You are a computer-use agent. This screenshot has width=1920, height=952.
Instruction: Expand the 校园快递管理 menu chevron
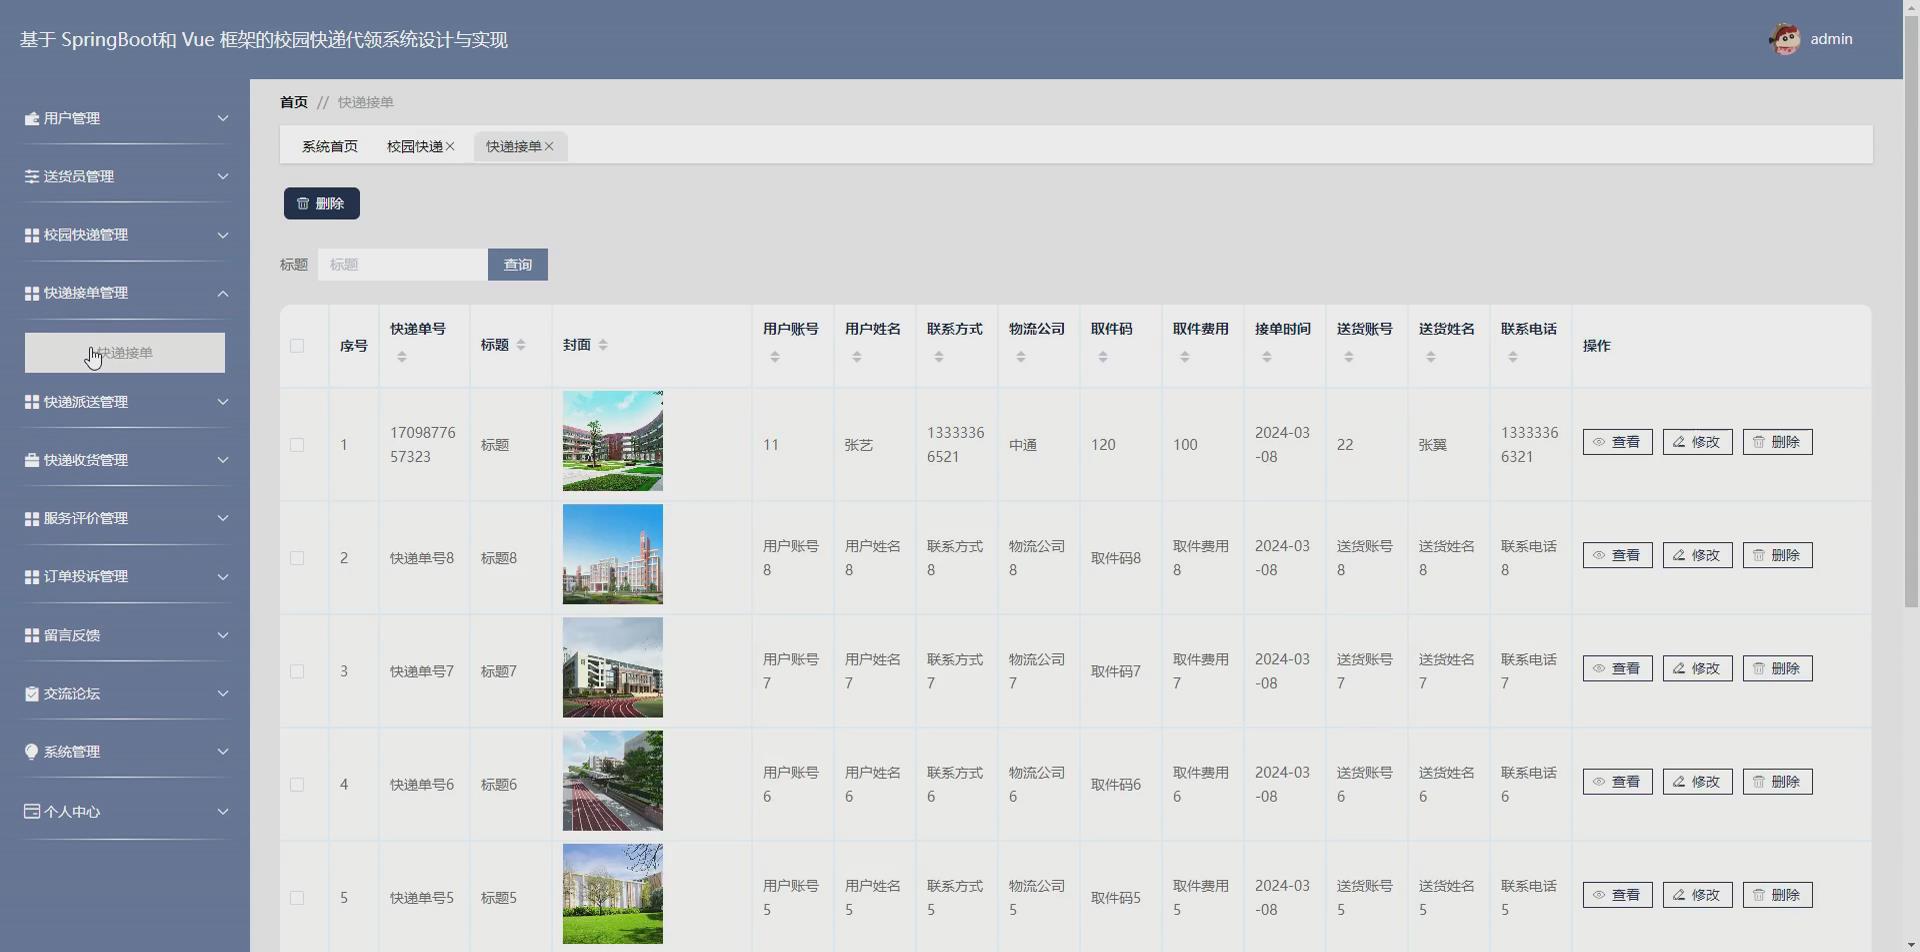223,235
